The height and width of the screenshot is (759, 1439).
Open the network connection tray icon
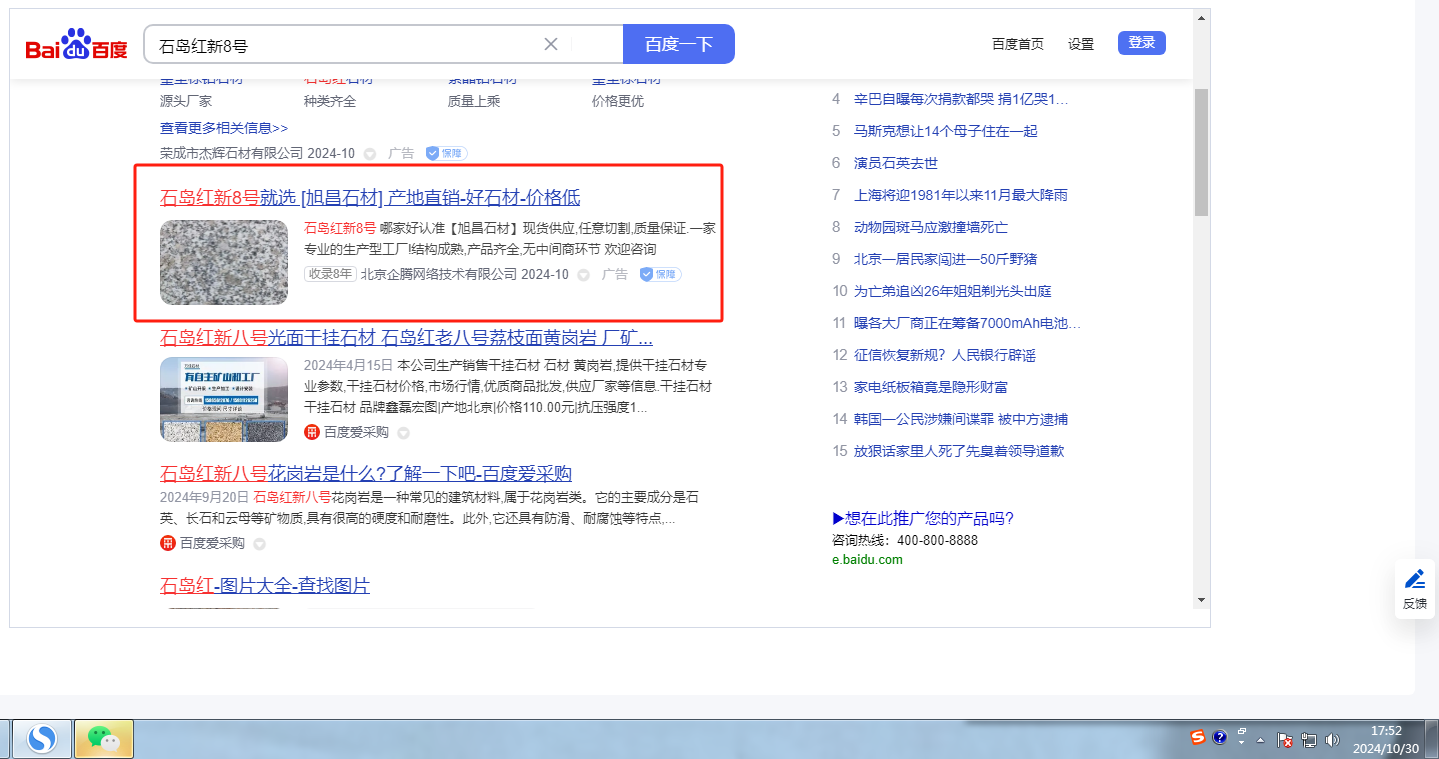(1308, 740)
